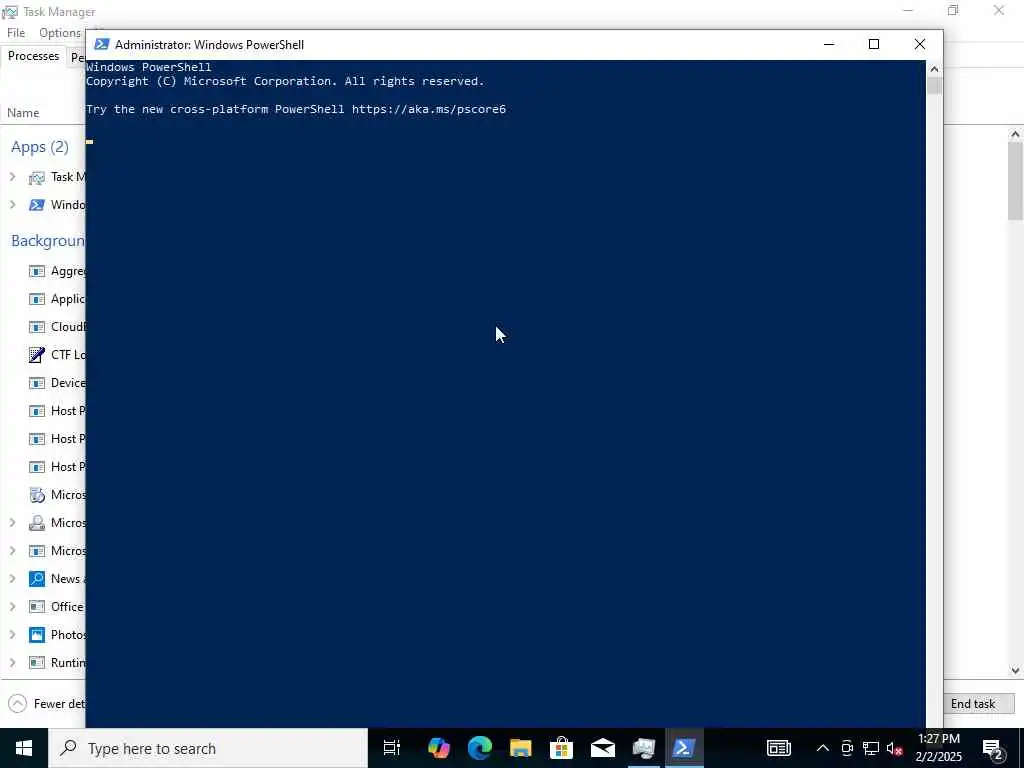This screenshot has width=1024, height=768.
Task: Click the Runtime process icon
Action: pos(37,663)
